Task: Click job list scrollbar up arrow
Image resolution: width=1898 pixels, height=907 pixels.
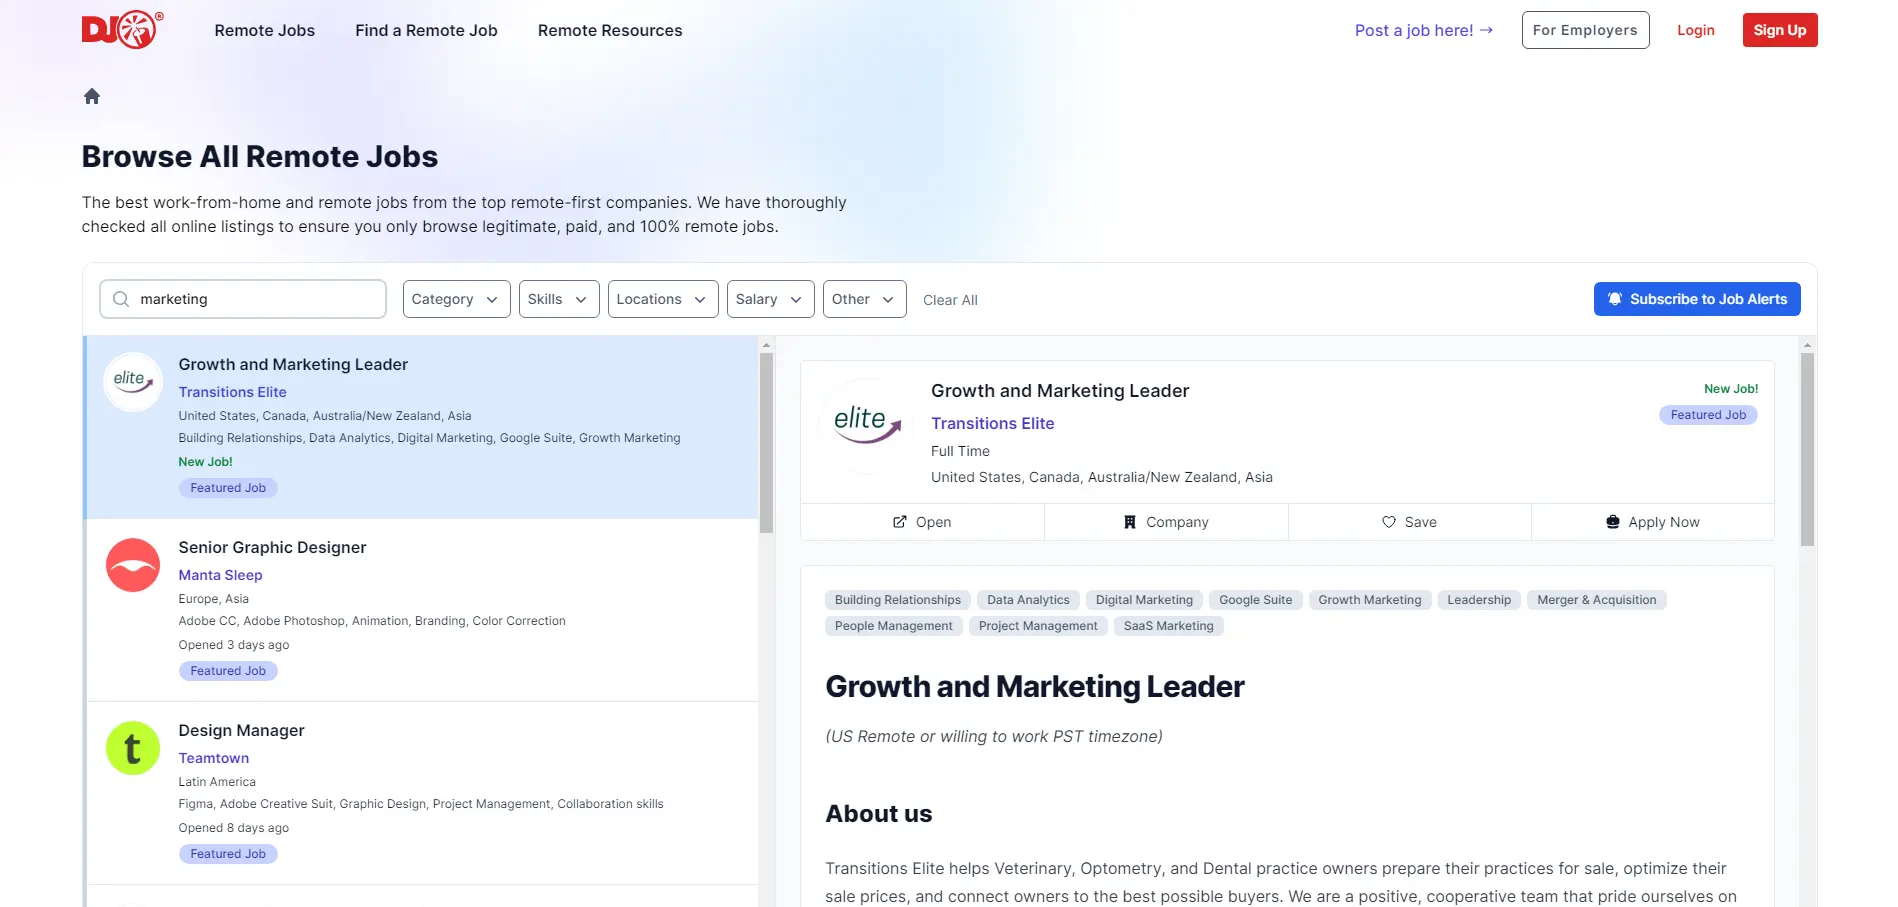Action: click(767, 345)
